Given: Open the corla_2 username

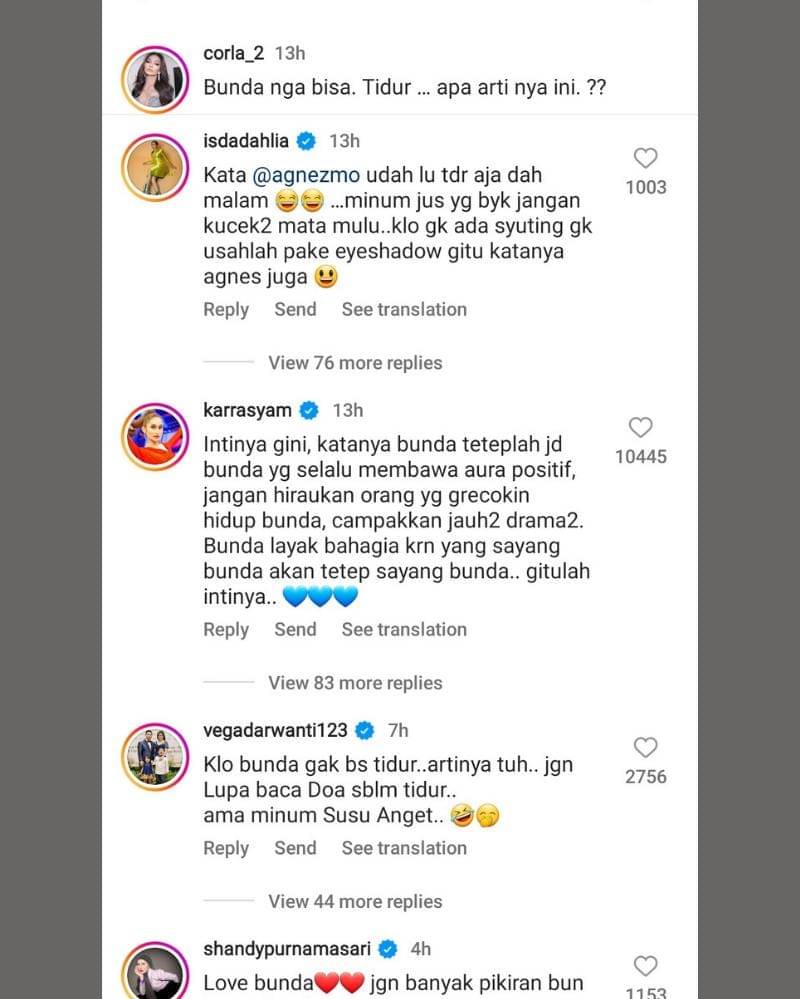Looking at the screenshot, I should [x=233, y=53].
